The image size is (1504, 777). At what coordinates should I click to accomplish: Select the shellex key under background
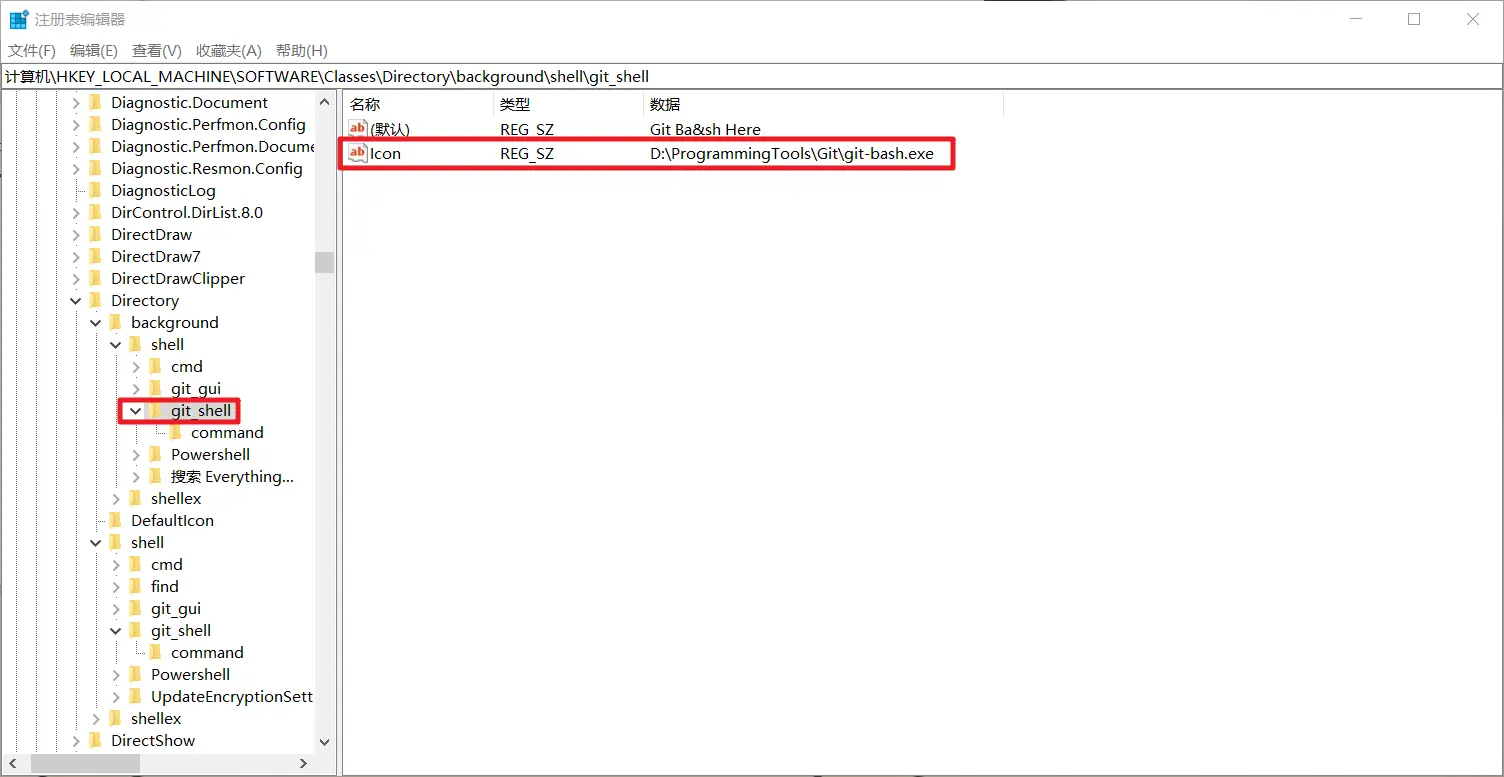pyautogui.click(x=176, y=498)
